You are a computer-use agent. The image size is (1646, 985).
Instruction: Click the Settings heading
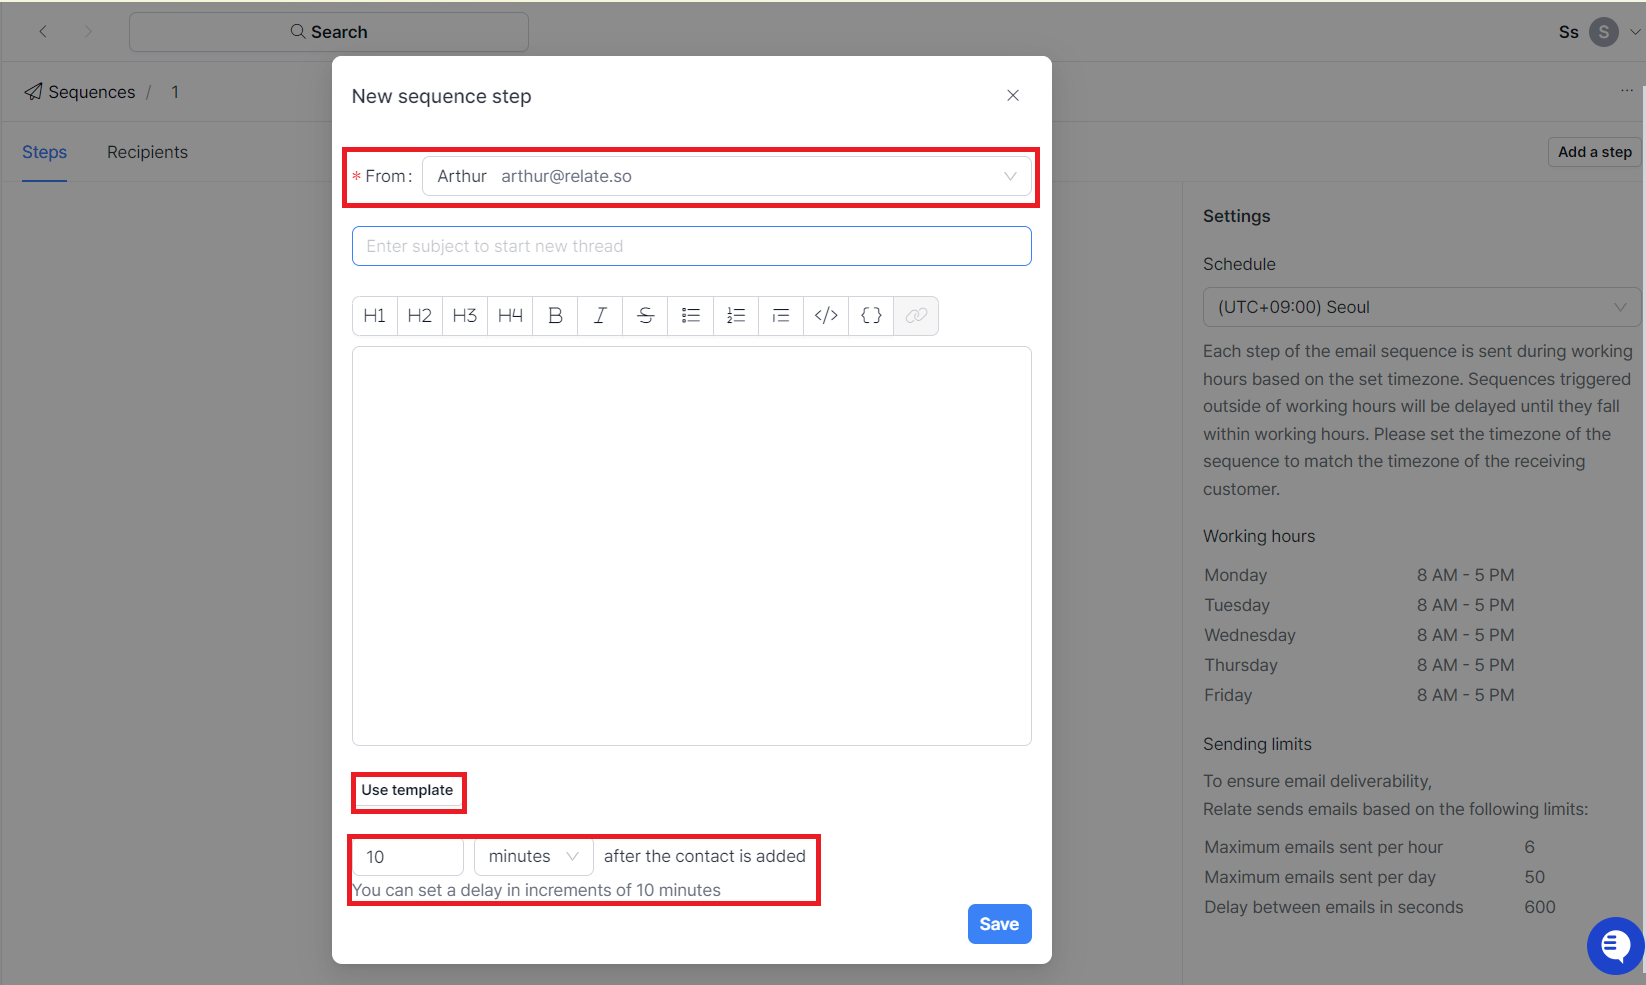pyautogui.click(x=1237, y=216)
